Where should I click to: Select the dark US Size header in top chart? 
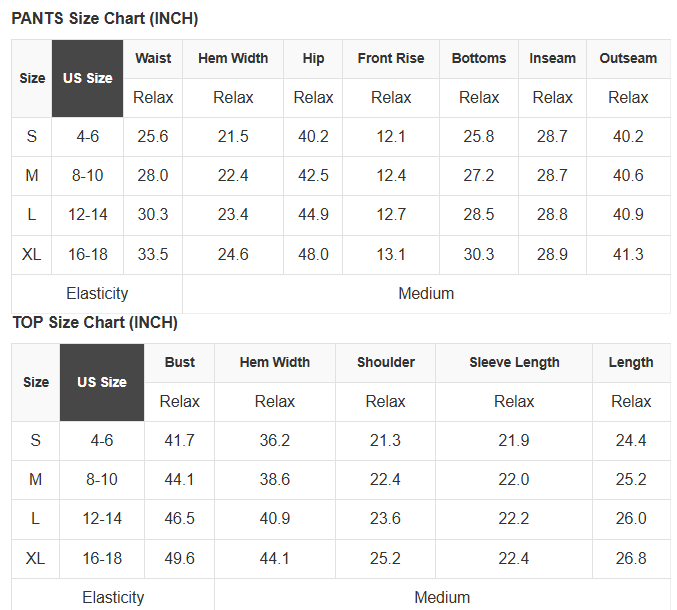[102, 382]
